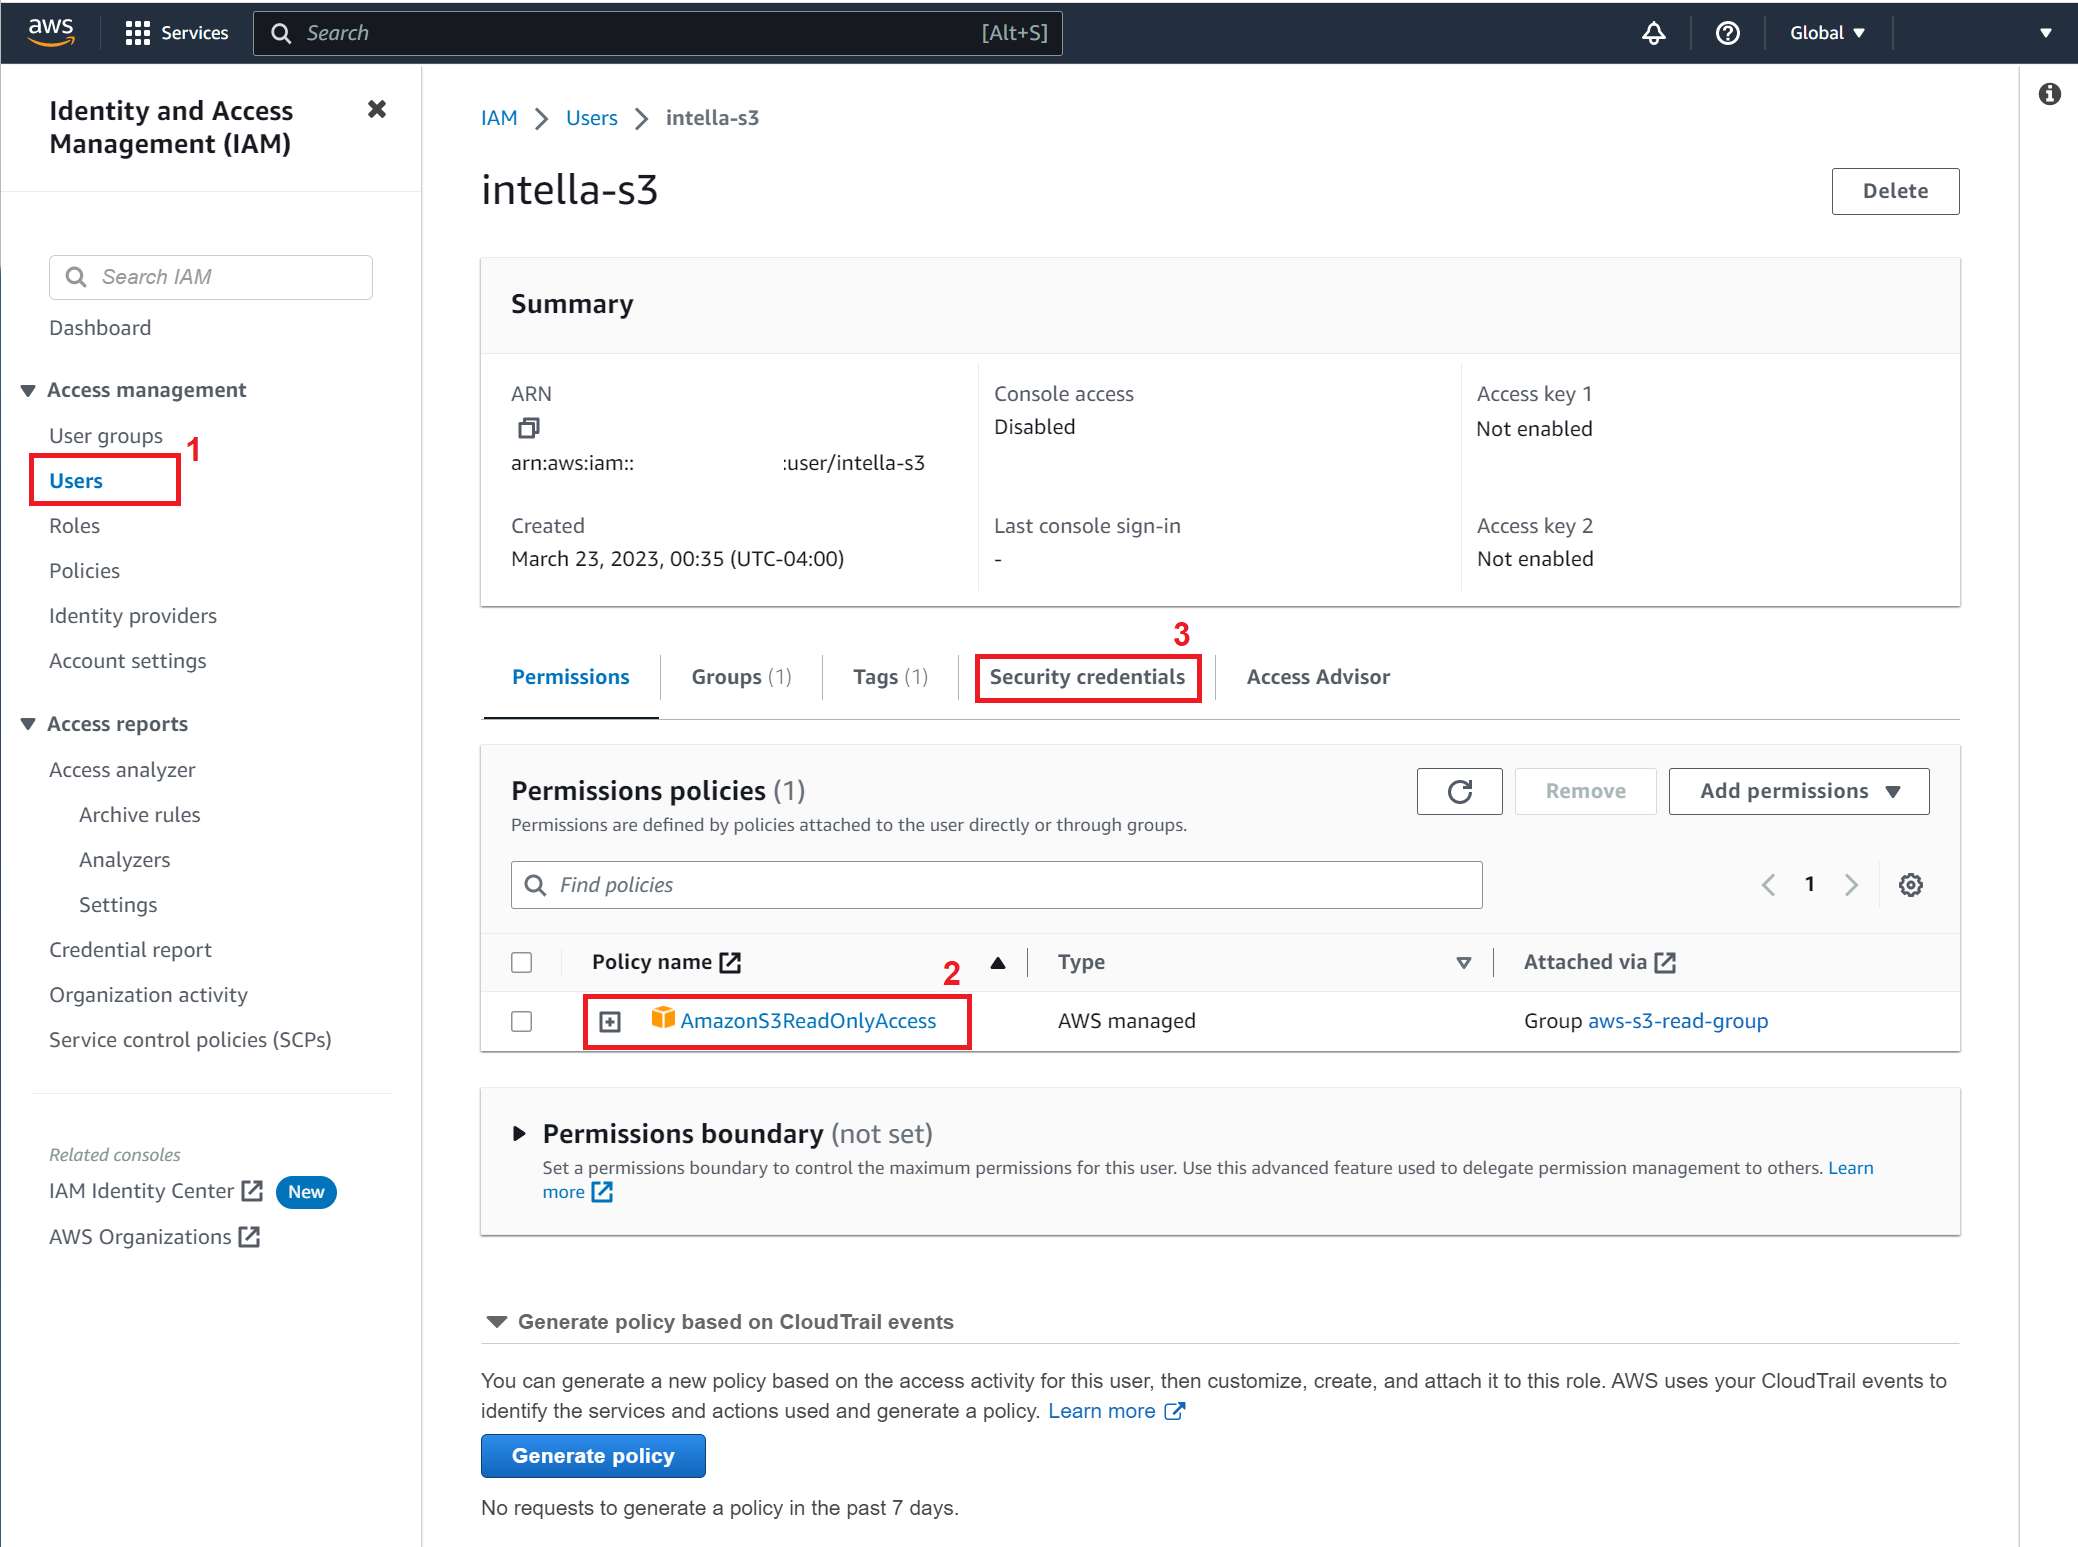
Task: Refresh the permissions policies list
Action: pyautogui.click(x=1459, y=791)
